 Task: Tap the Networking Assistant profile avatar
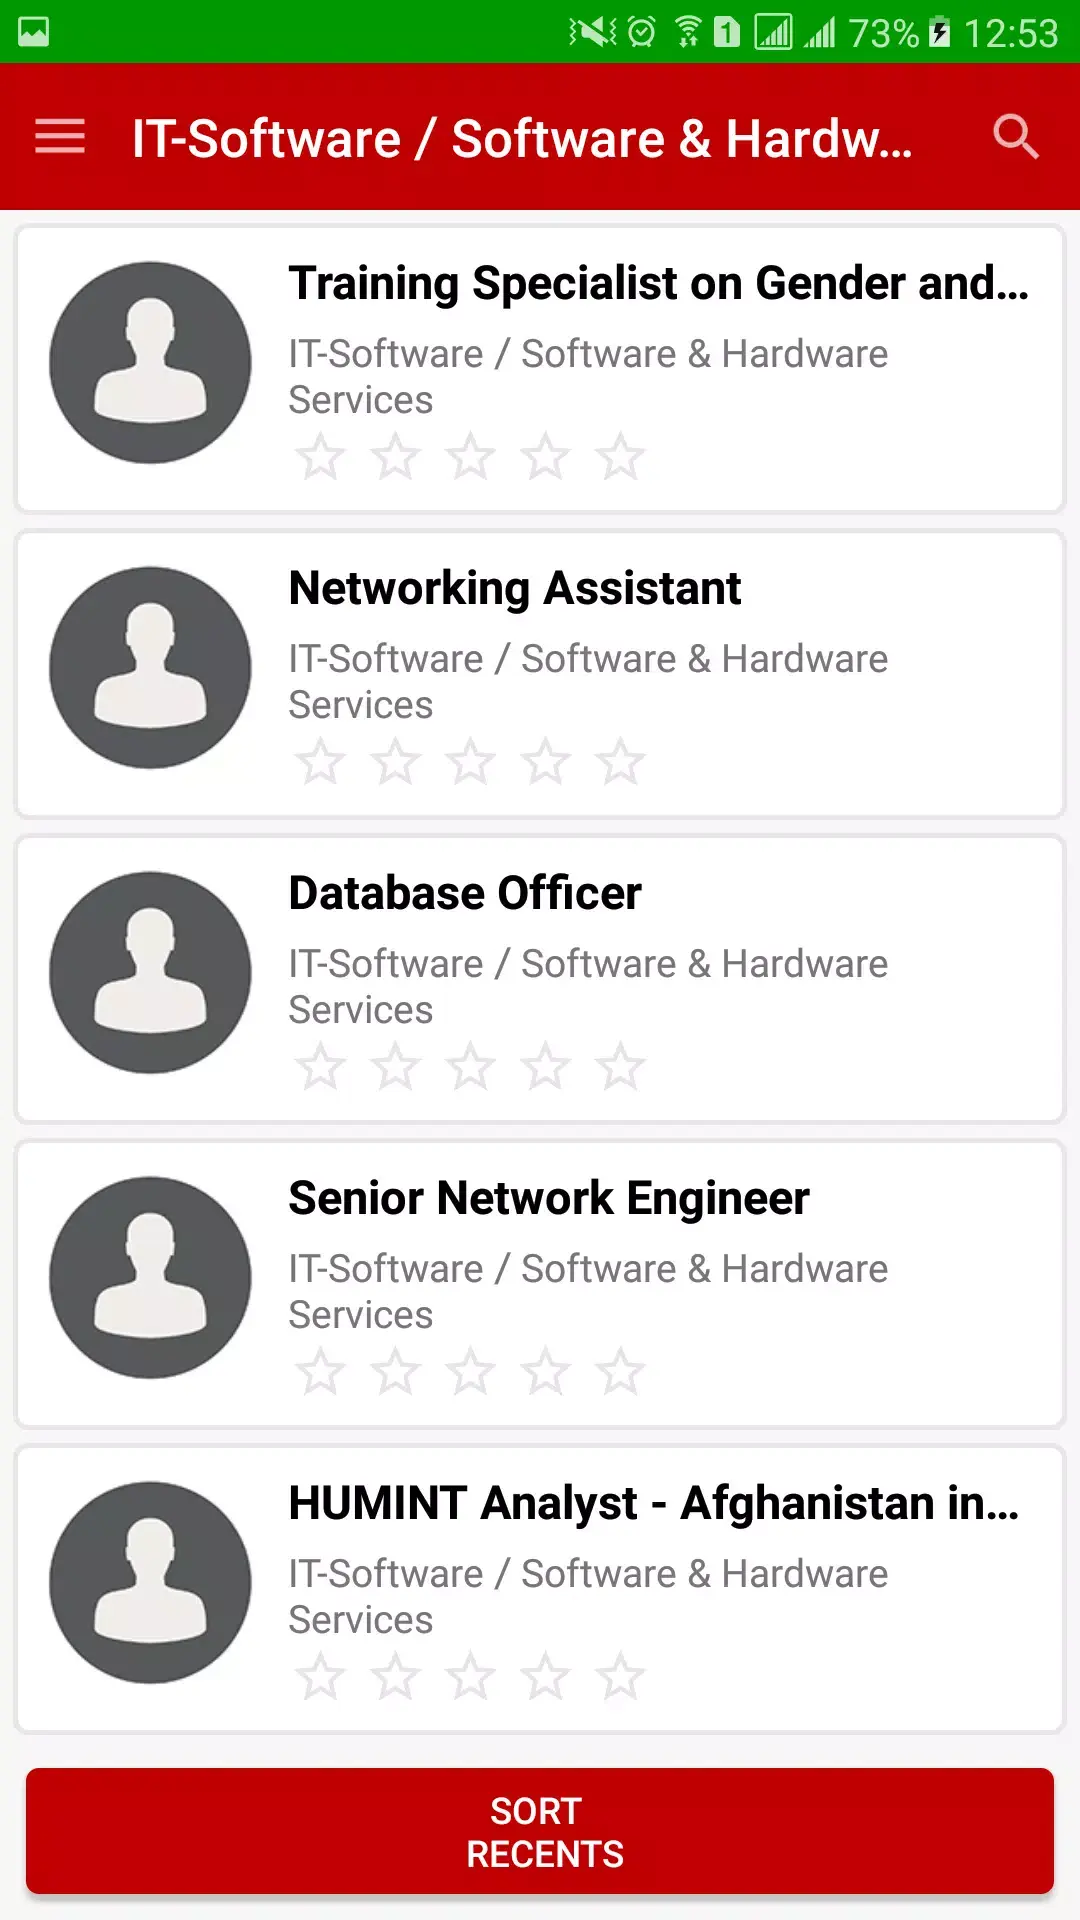click(150, 667)
